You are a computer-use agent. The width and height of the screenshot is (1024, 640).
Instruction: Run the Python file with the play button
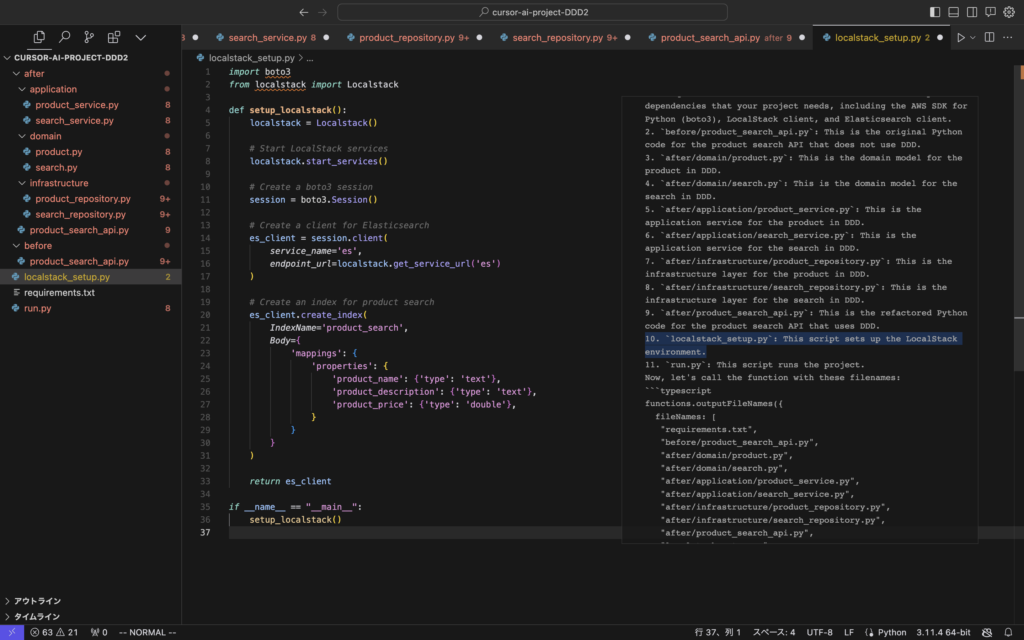(x=961, y=37)
